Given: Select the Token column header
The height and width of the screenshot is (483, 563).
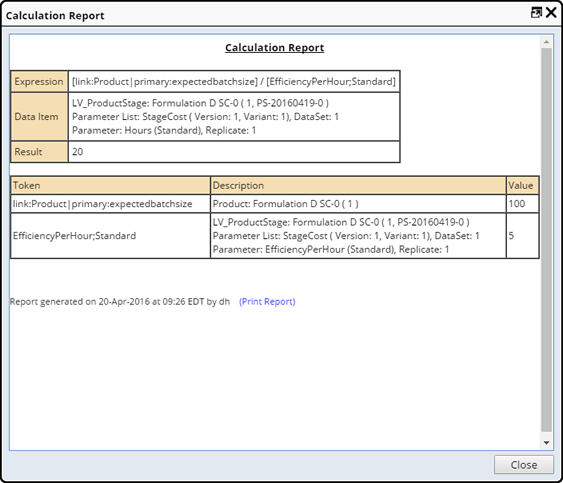Looking at the screenshot, I should (110, 185).
